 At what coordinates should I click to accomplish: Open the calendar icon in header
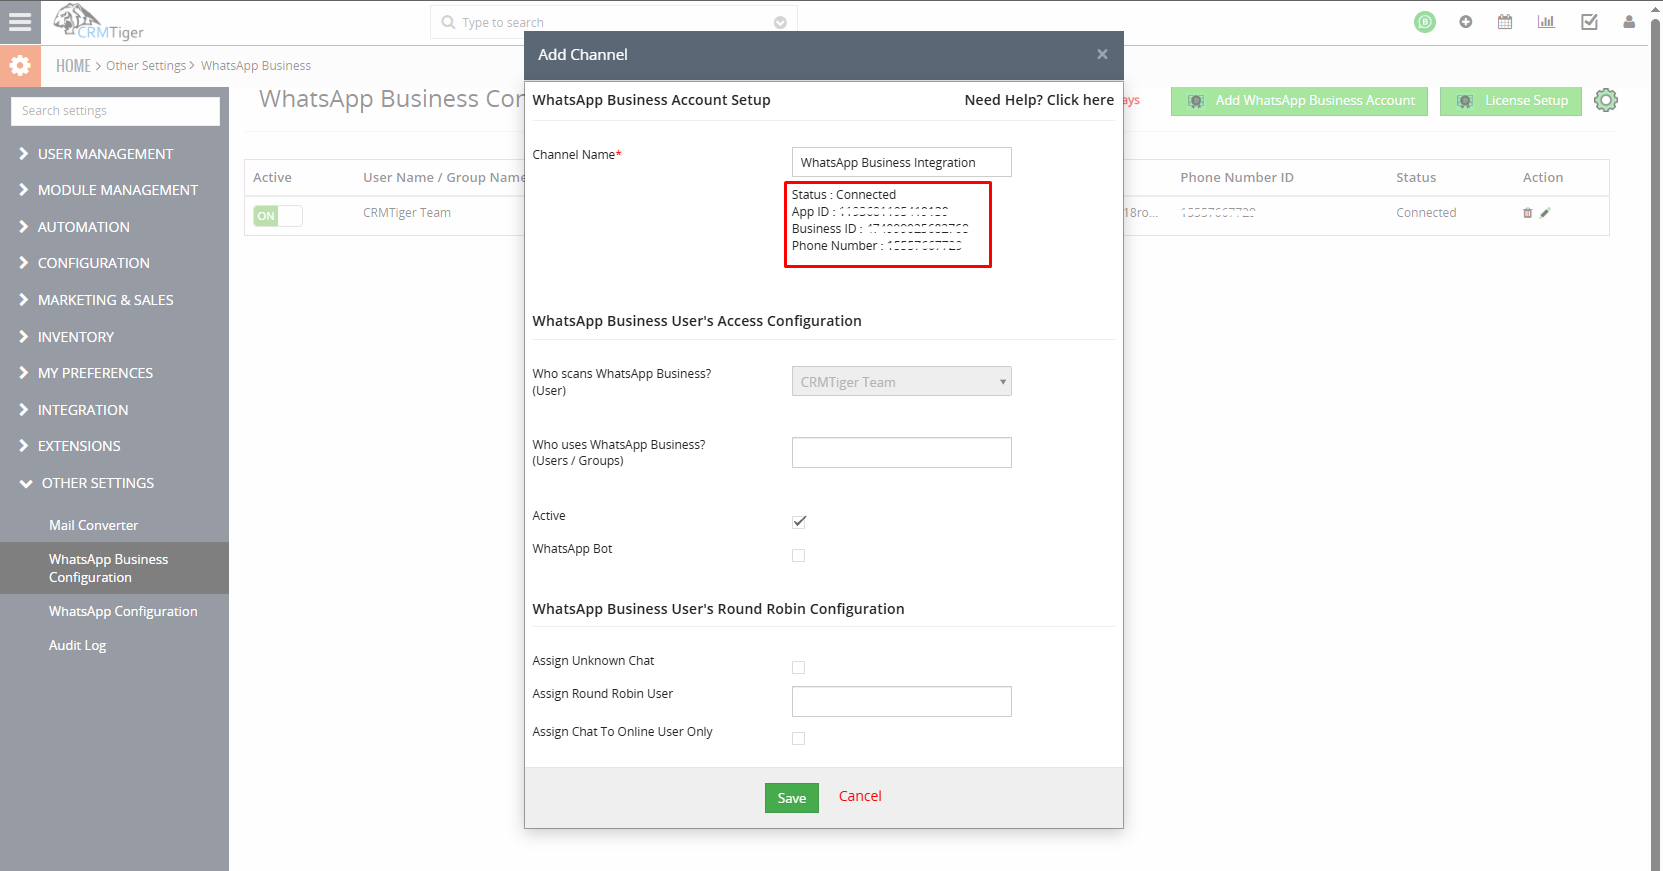1505,22
